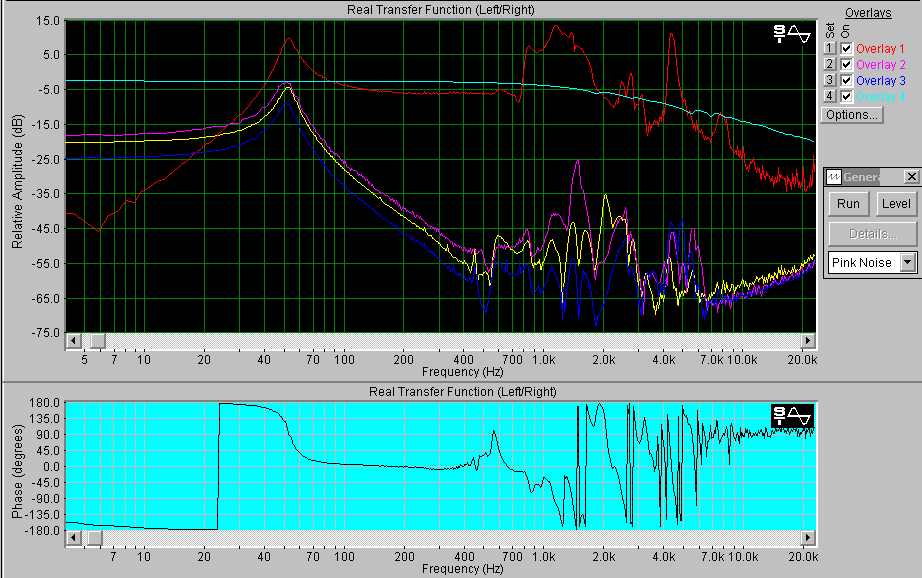Image resolution: width=922 pixels, height=578 pixels.
Task: Toggle Overlay 2 visibility checkbox
Action: 846,64
